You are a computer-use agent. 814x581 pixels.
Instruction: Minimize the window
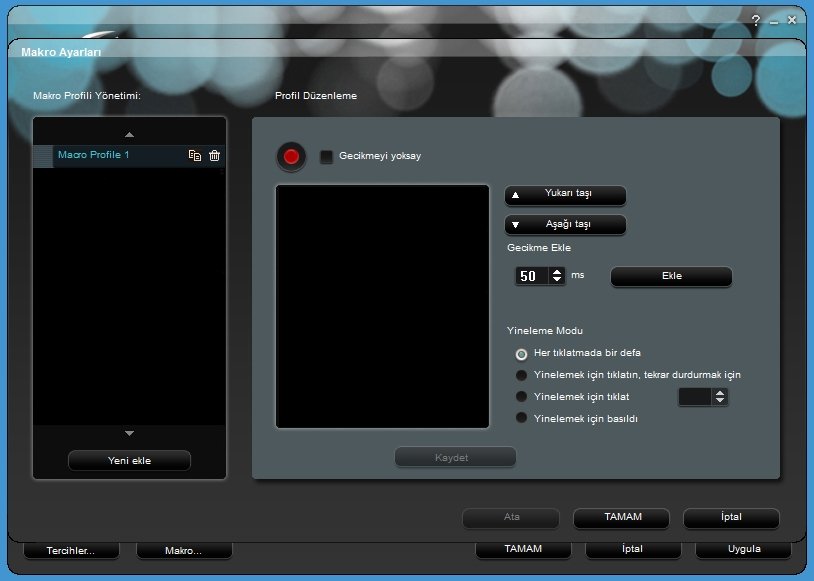(774, 21)
